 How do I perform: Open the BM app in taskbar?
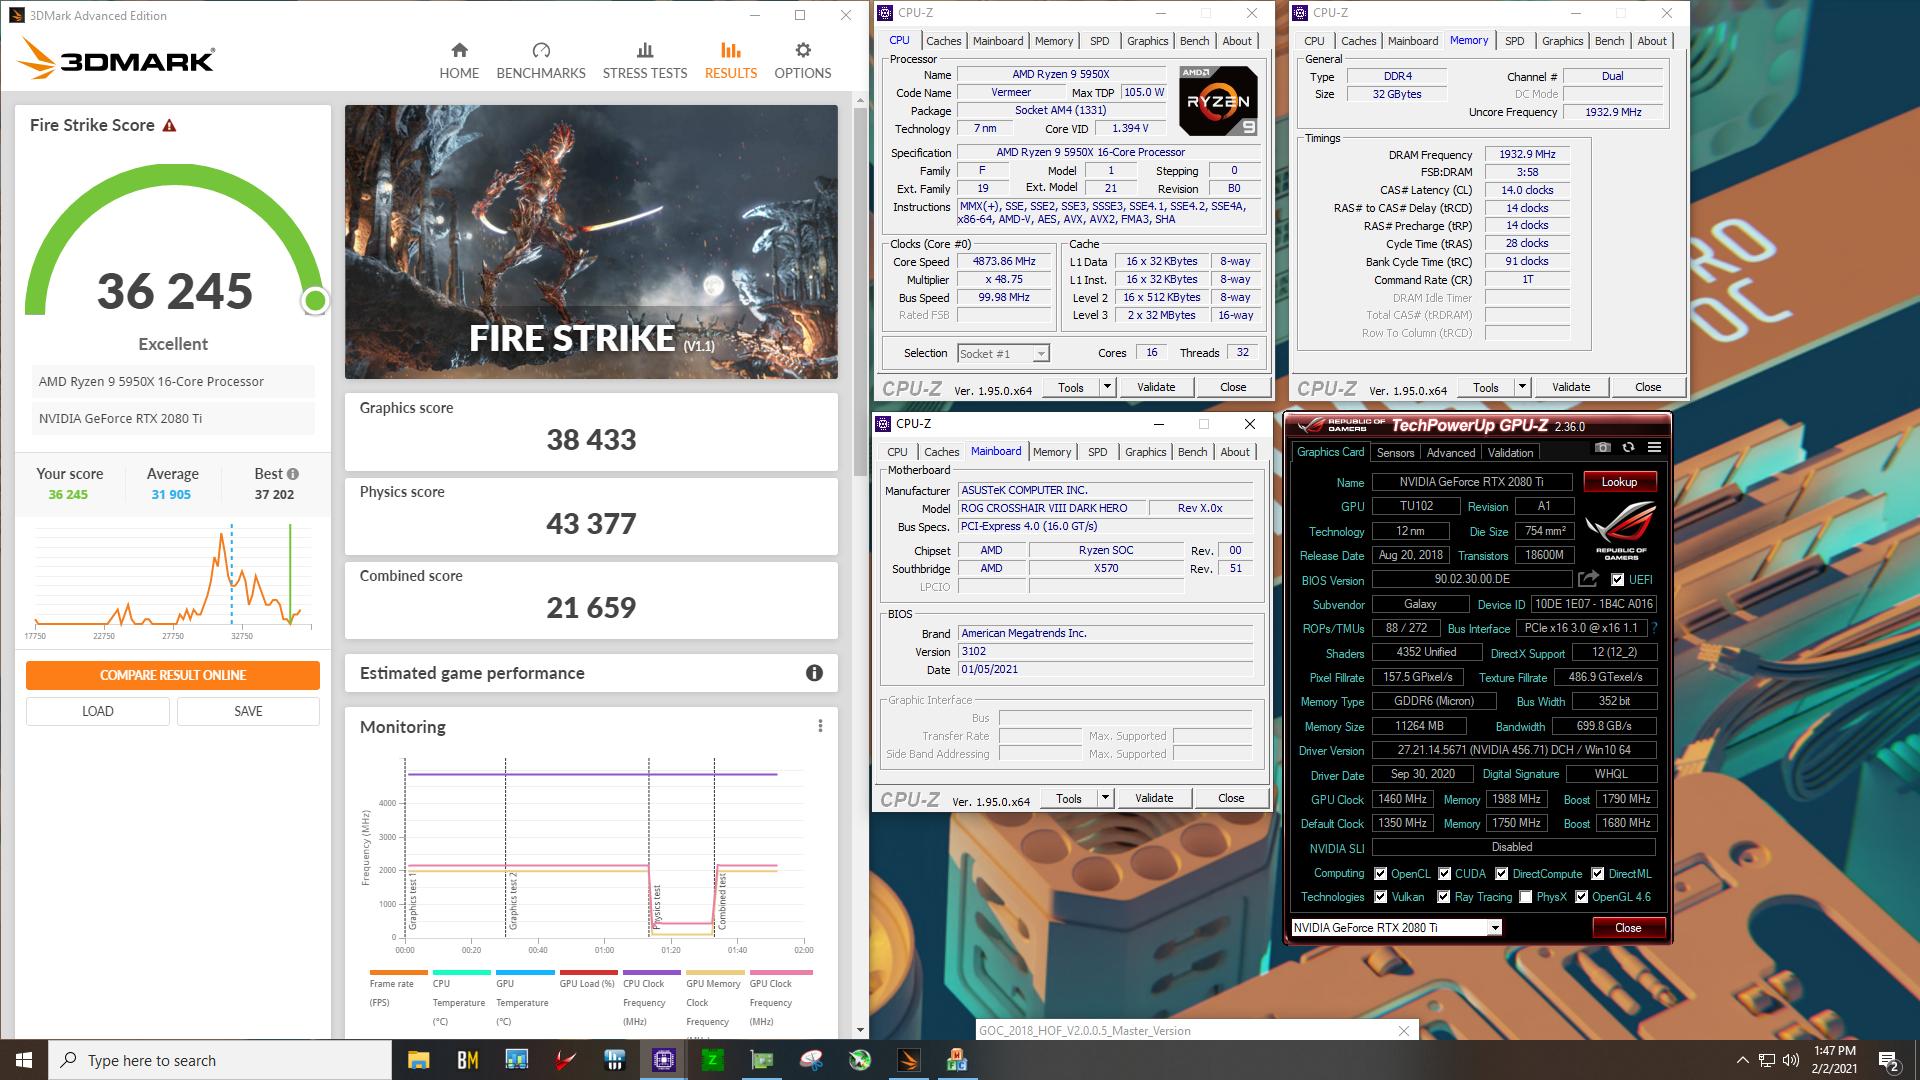tap(467, 1060)
